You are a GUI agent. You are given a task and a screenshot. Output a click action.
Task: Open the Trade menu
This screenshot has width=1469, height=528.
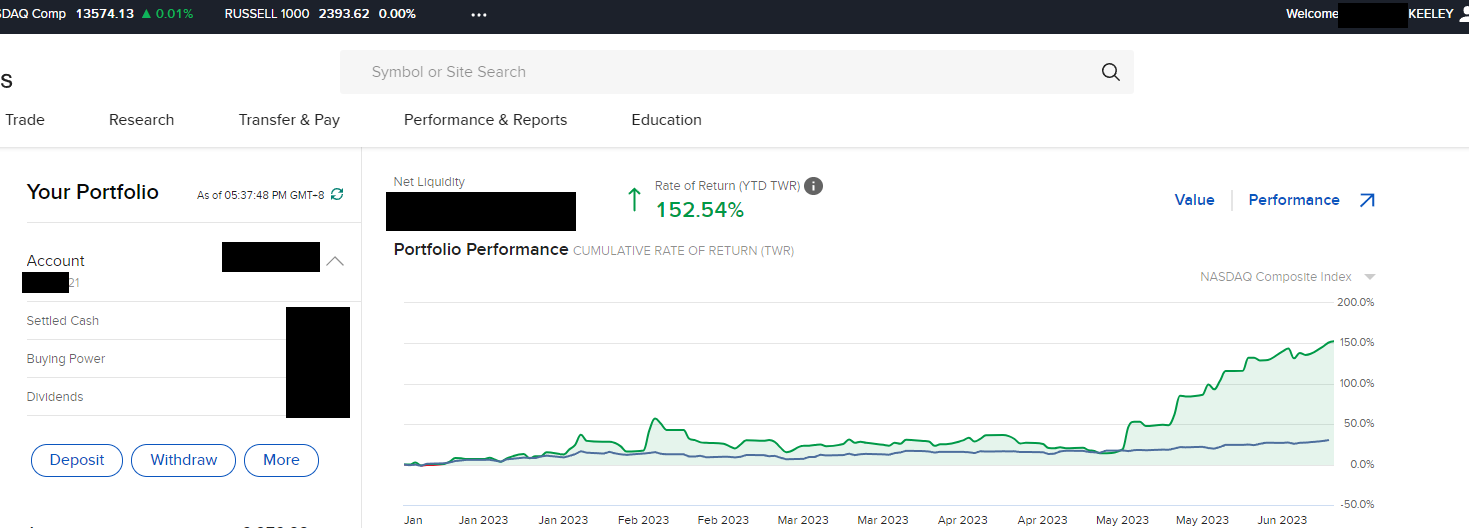[25, 120]
